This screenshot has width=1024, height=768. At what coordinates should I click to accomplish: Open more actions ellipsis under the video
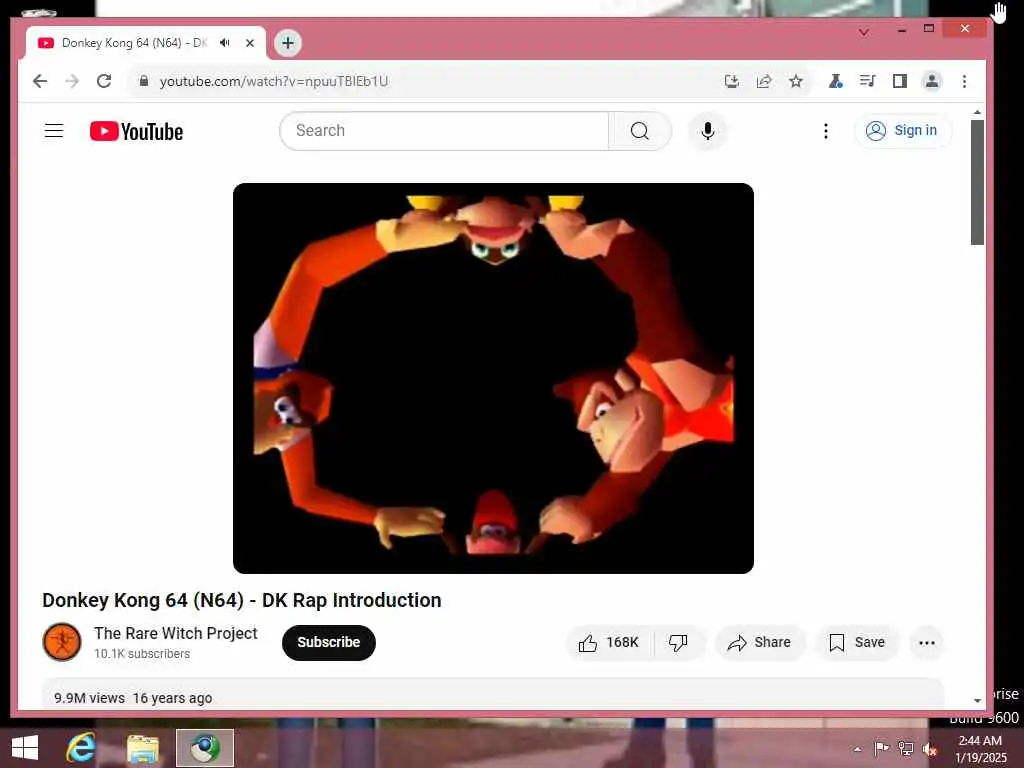pos(926,643)
